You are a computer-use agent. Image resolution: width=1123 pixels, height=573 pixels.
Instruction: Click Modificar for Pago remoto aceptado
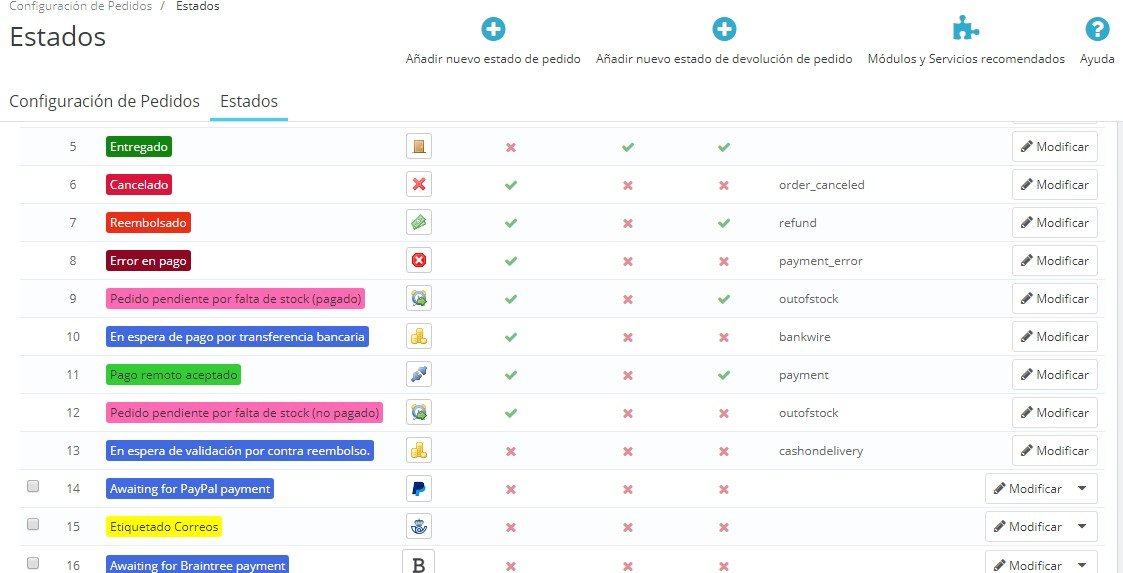[1054, 375]
